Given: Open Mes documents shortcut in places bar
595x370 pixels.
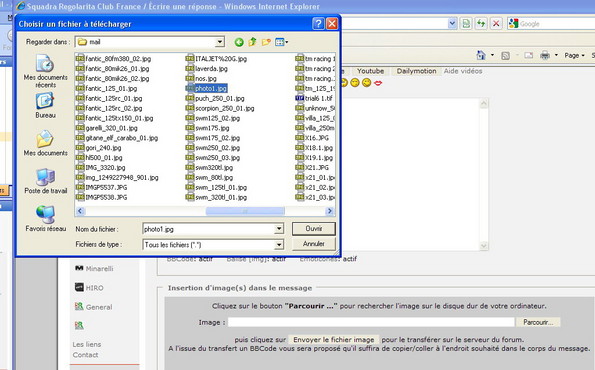Looking at the screenshot, I should click(46, 143).
